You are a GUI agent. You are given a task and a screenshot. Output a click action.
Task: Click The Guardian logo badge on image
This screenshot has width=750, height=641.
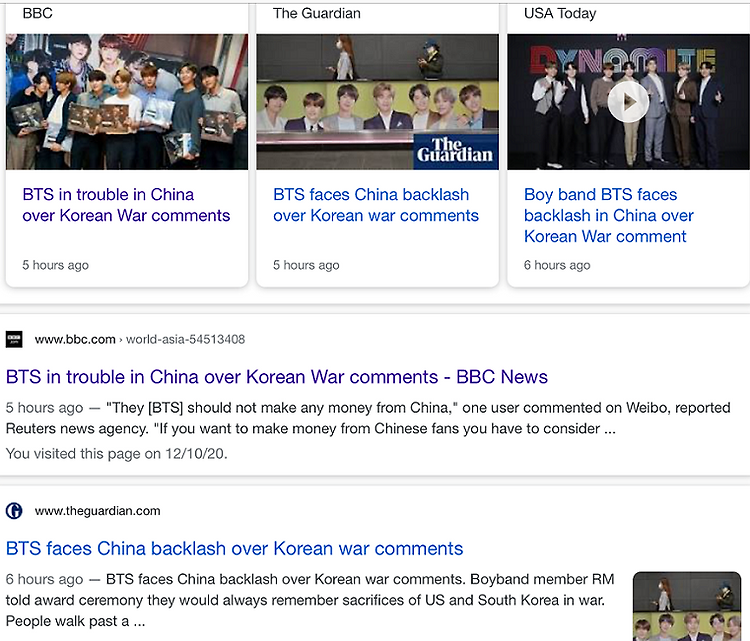[x=455, y=151]
